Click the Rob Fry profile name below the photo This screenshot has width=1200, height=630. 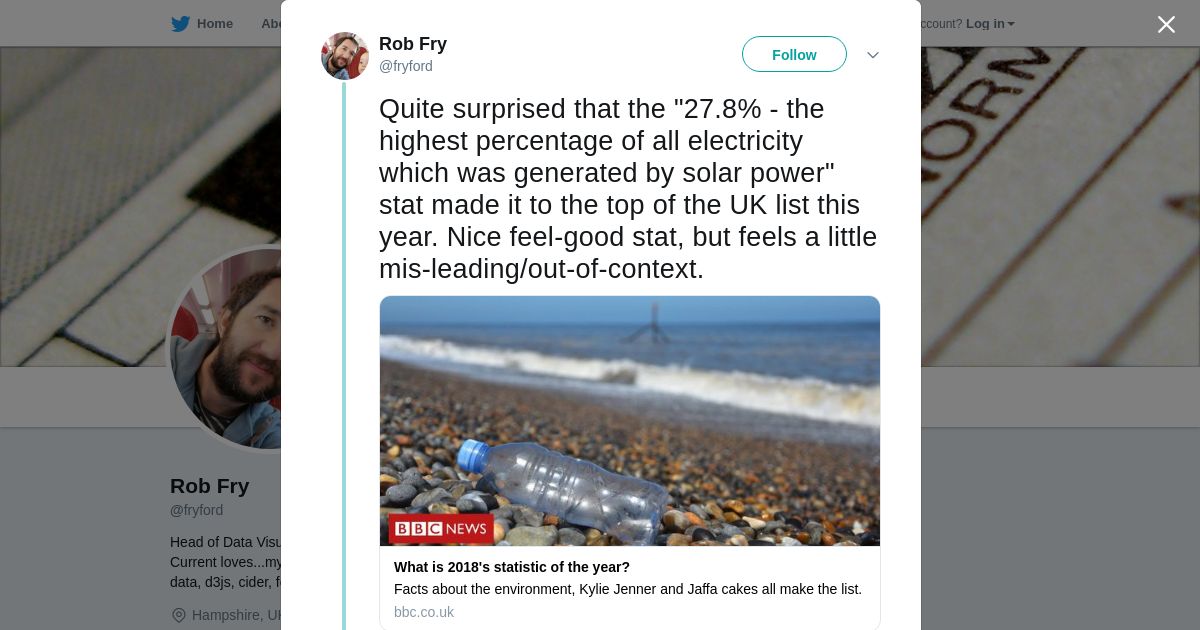210,486
